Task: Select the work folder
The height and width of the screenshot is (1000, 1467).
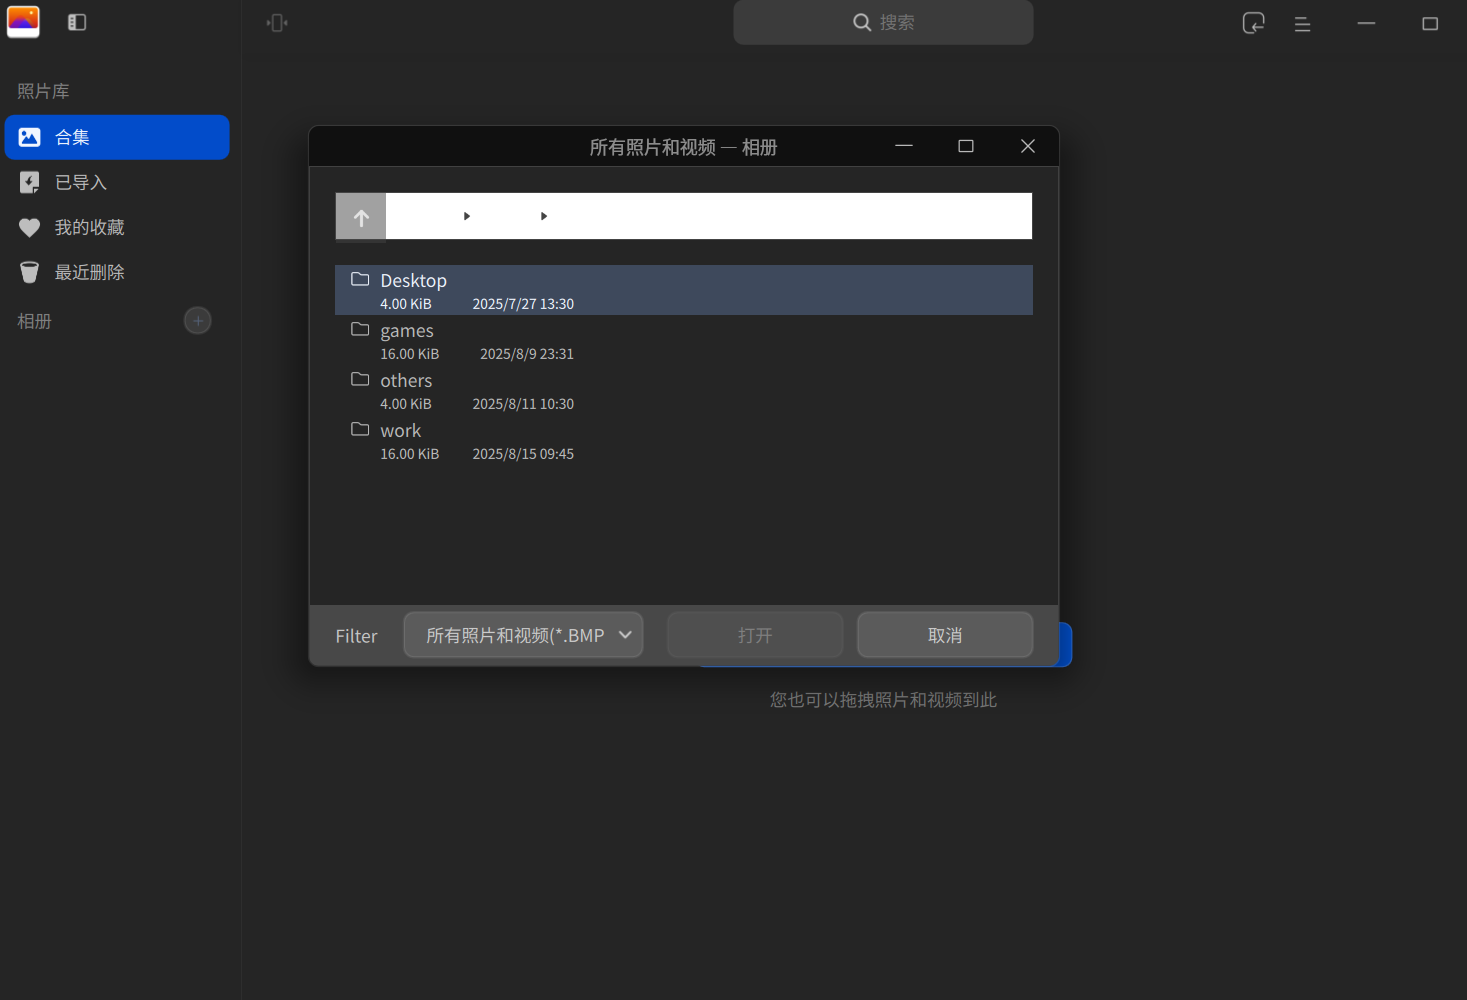Action: 684,440
